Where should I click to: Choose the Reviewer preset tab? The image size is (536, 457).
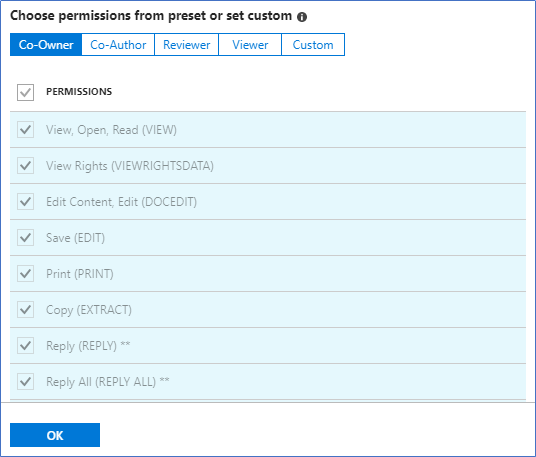(x=186, y=45)
